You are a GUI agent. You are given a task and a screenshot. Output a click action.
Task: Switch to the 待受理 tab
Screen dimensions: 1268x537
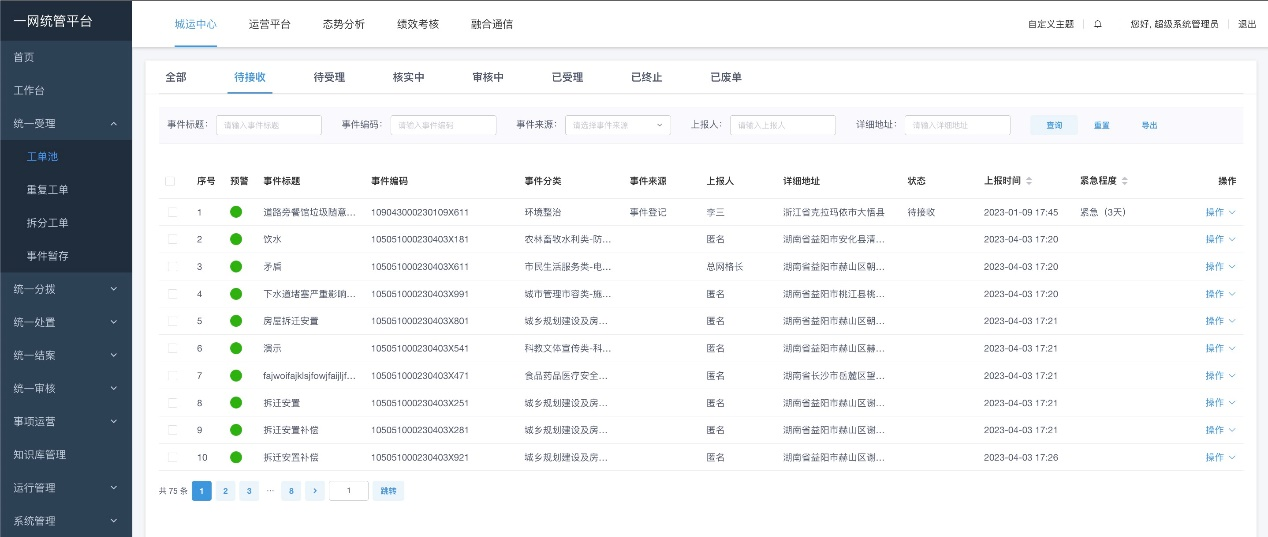tap(329, 77)
